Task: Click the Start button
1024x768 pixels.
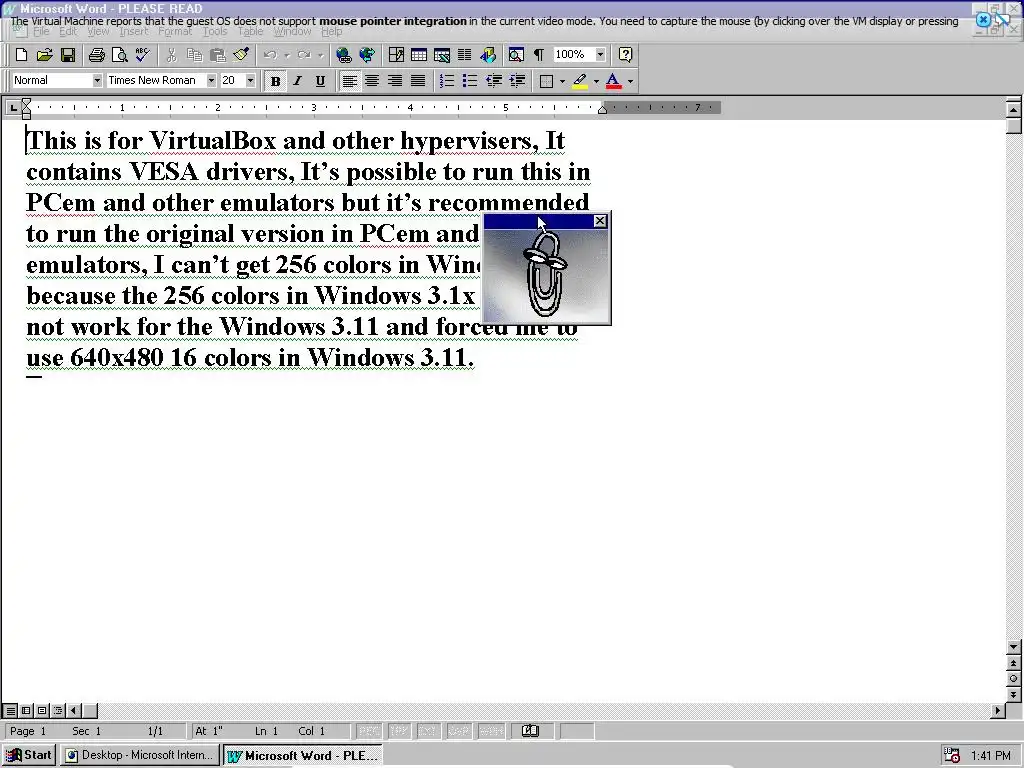Action: [29, 755]
